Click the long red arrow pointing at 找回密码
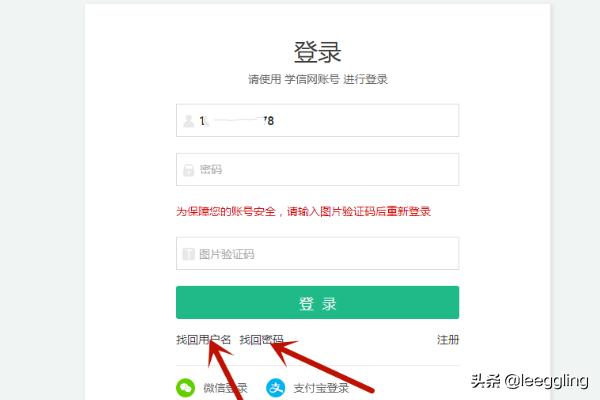 (321, 366)
